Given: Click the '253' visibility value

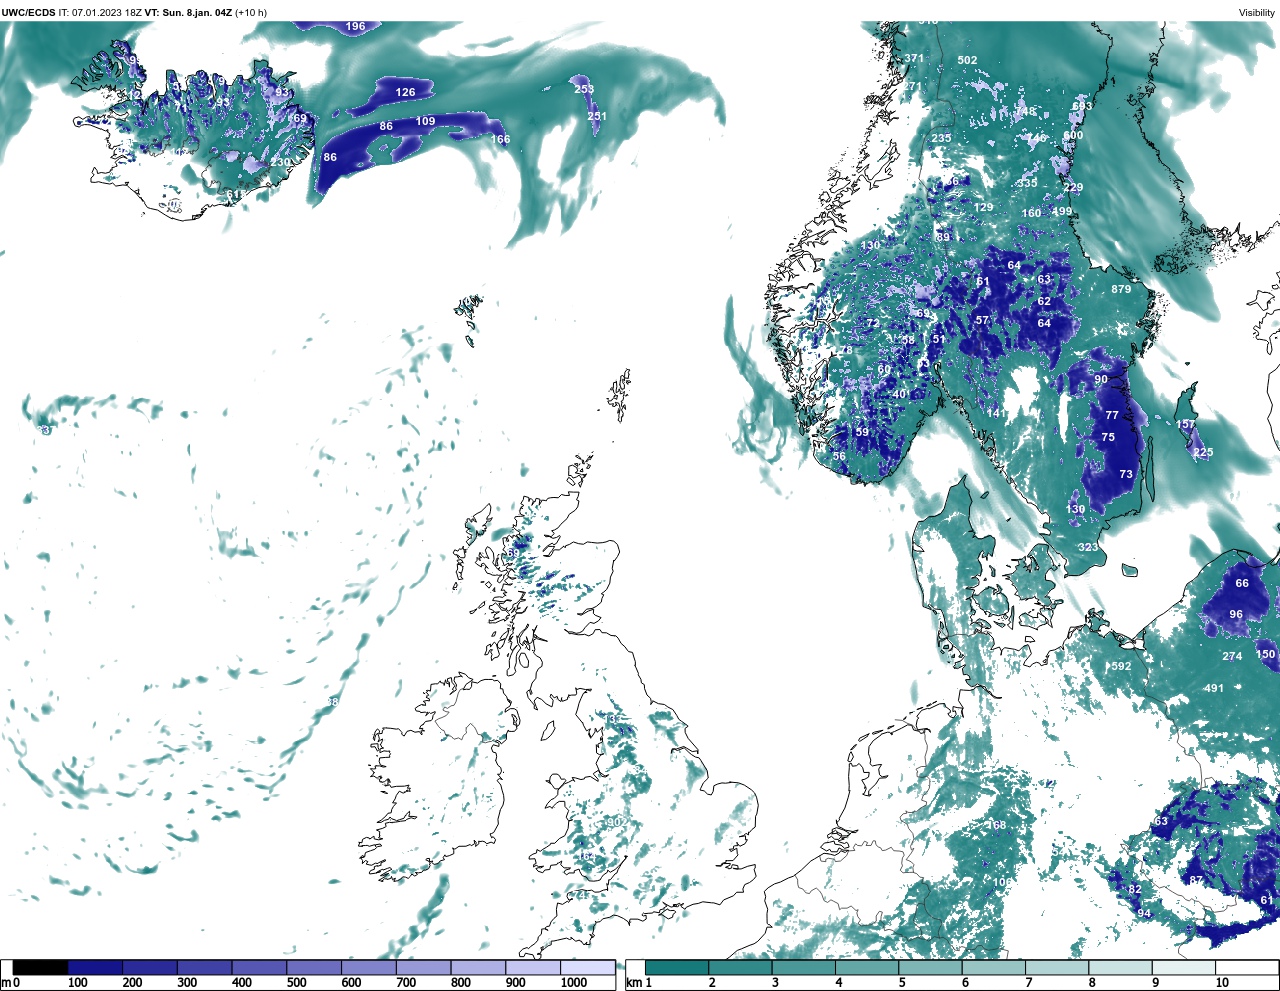Looking at the screenshot, I should coord(584,89).
